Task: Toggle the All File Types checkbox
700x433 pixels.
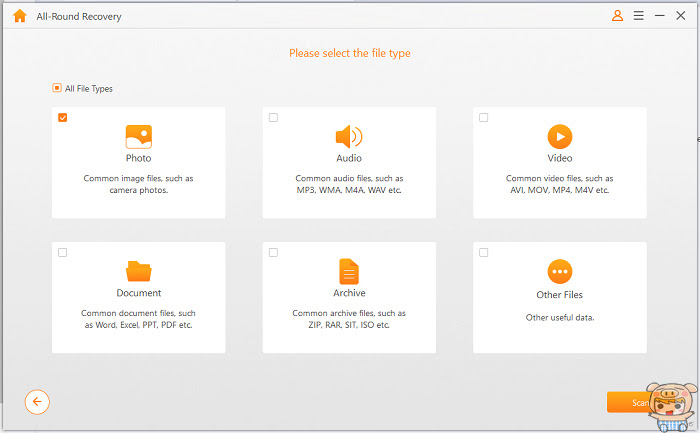Action: point(57,88)
